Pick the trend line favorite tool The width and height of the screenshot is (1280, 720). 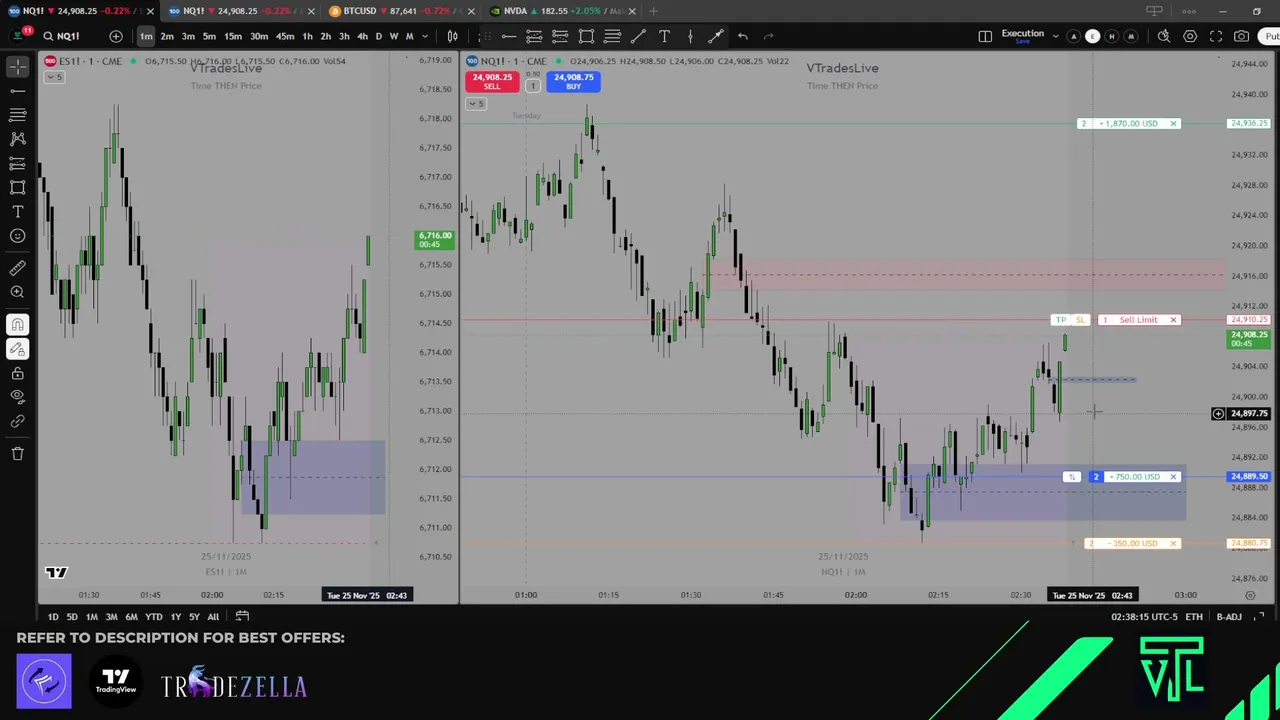pos(638,36)
